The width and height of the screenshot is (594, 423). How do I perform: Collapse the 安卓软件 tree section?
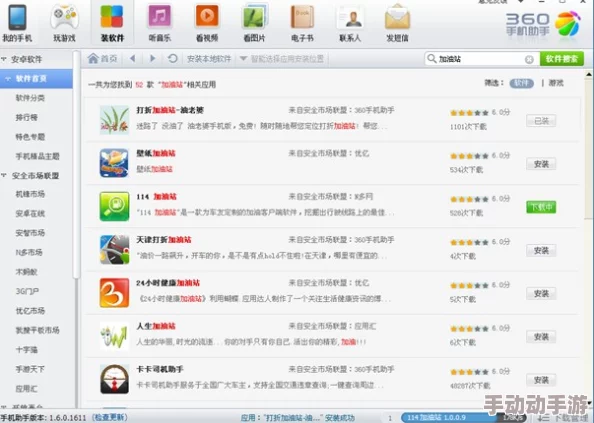tap(4, 59)
